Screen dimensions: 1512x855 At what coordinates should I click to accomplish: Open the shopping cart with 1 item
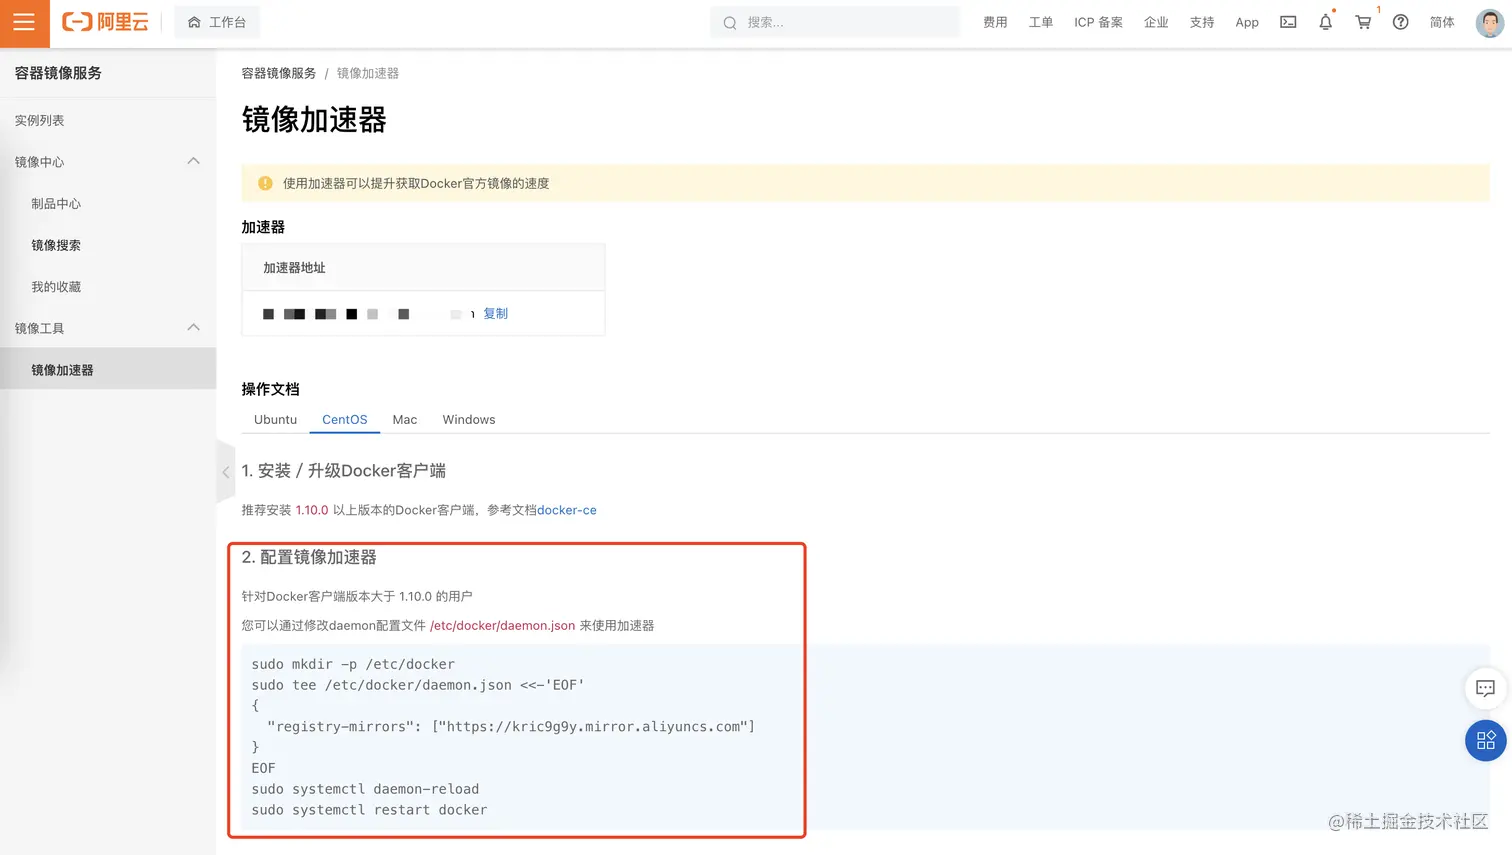pyautogui.click(x=1362, y=22)
